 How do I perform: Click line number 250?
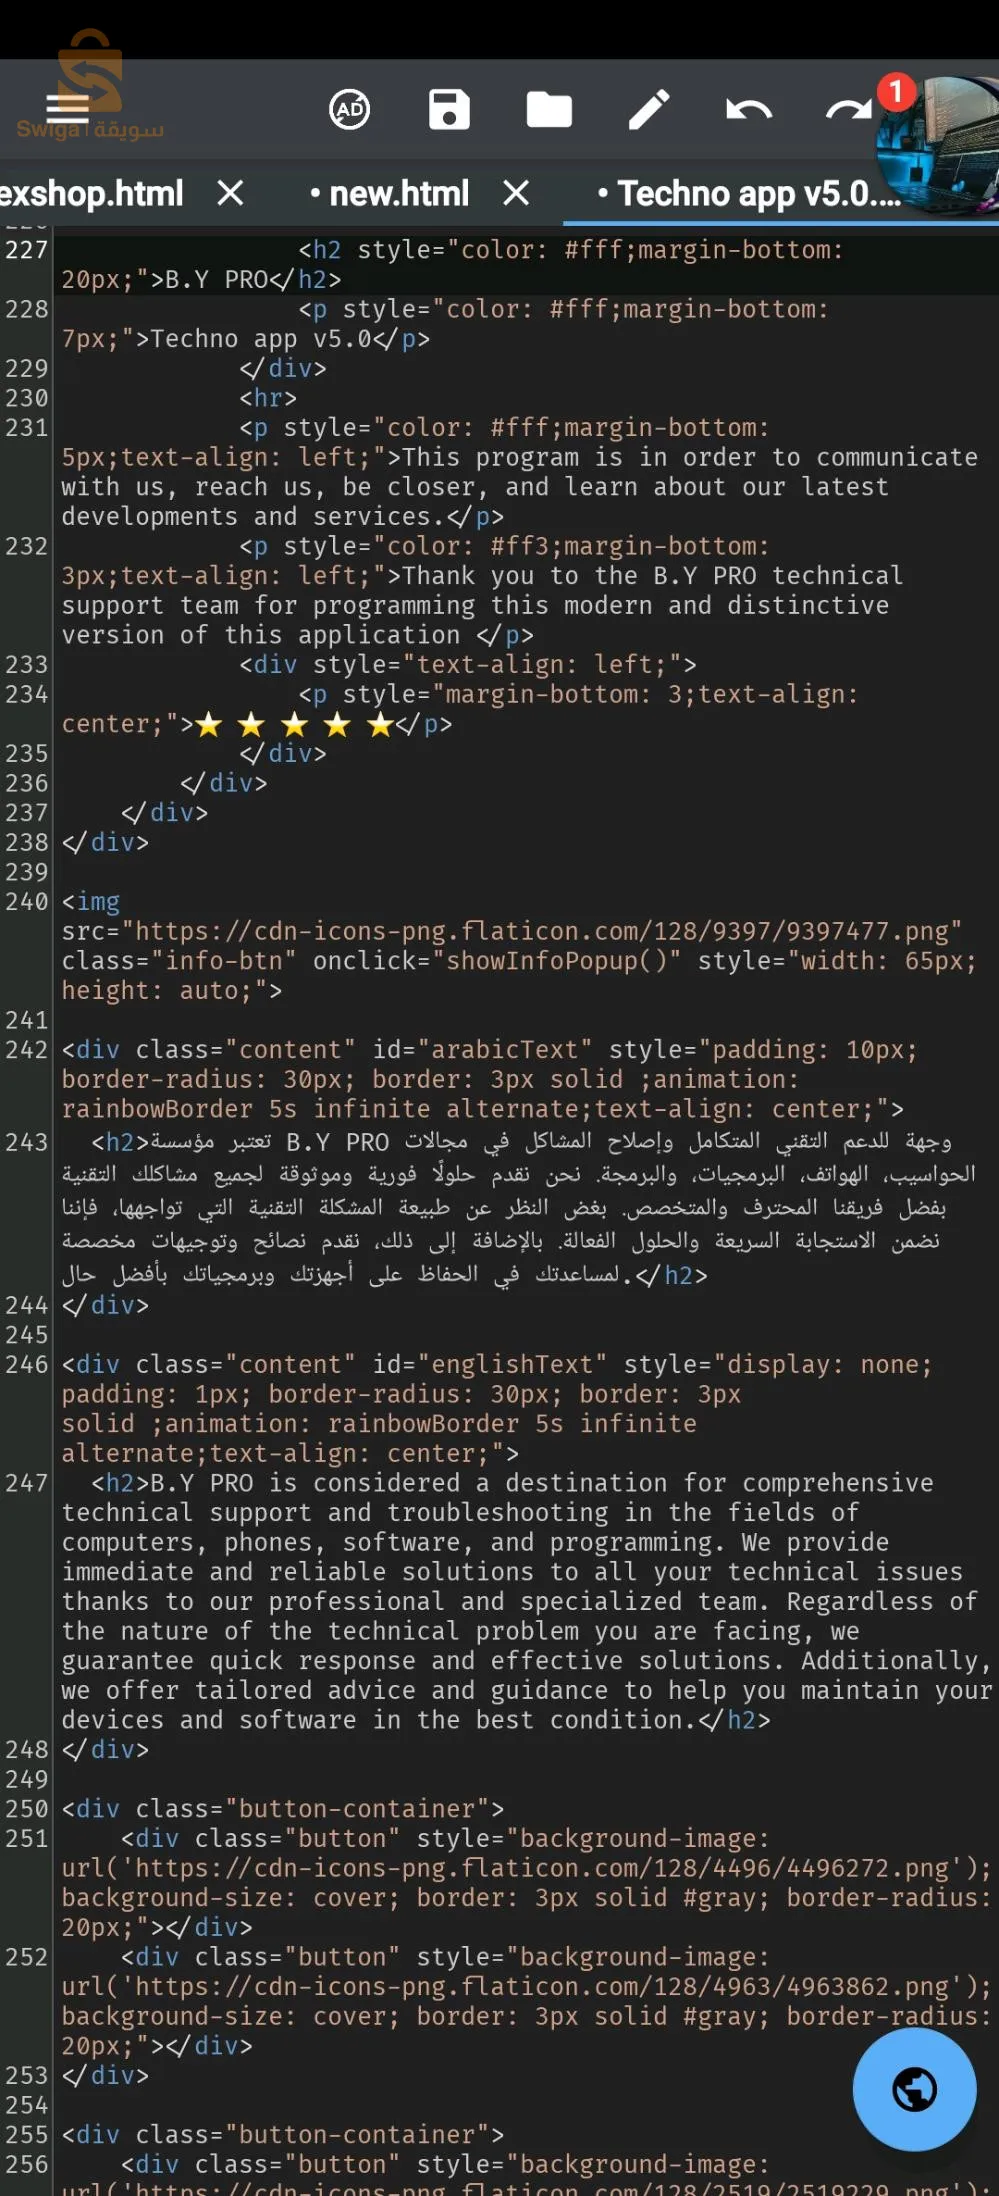coord(26,1809)
